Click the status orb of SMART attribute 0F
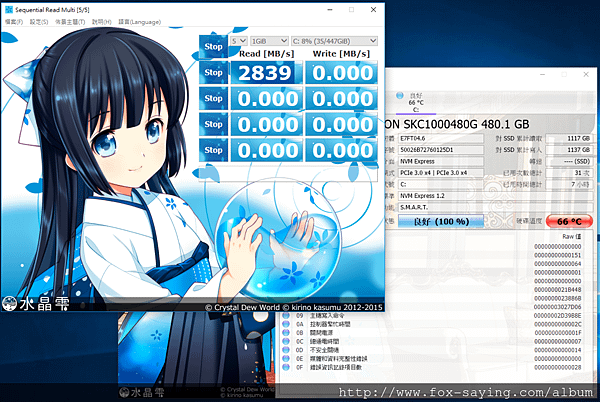The width and height of the screenshot is (600, 402). [286, 367]
